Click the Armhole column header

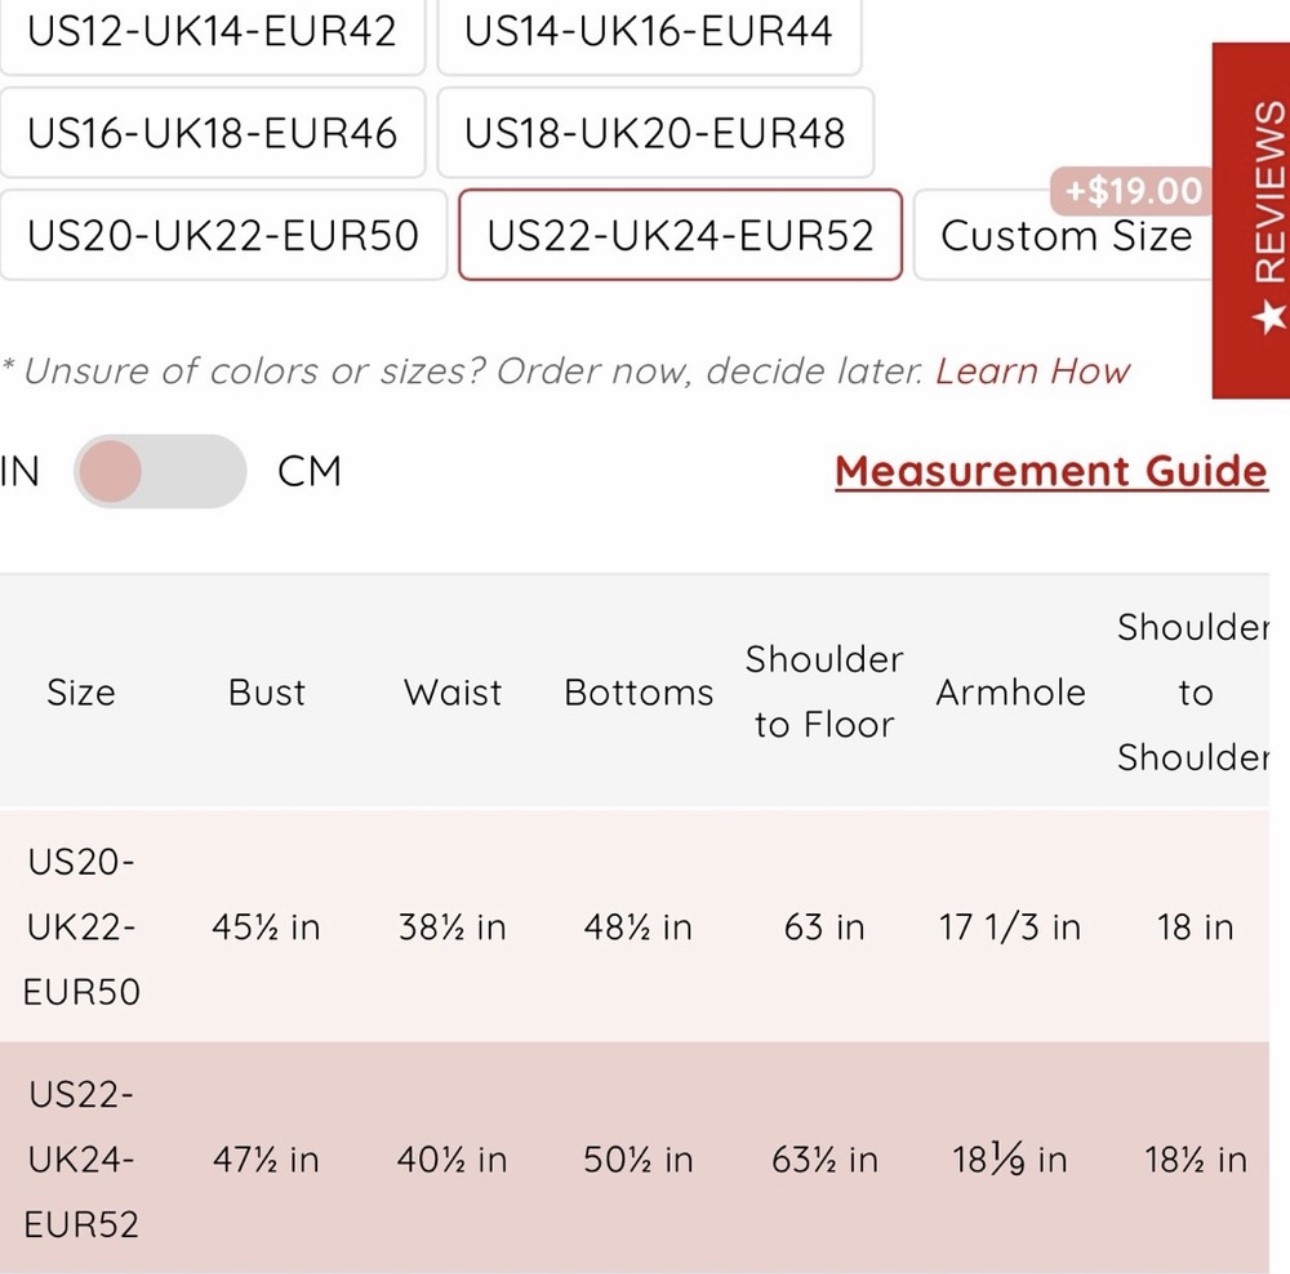tap(1010, 692)
